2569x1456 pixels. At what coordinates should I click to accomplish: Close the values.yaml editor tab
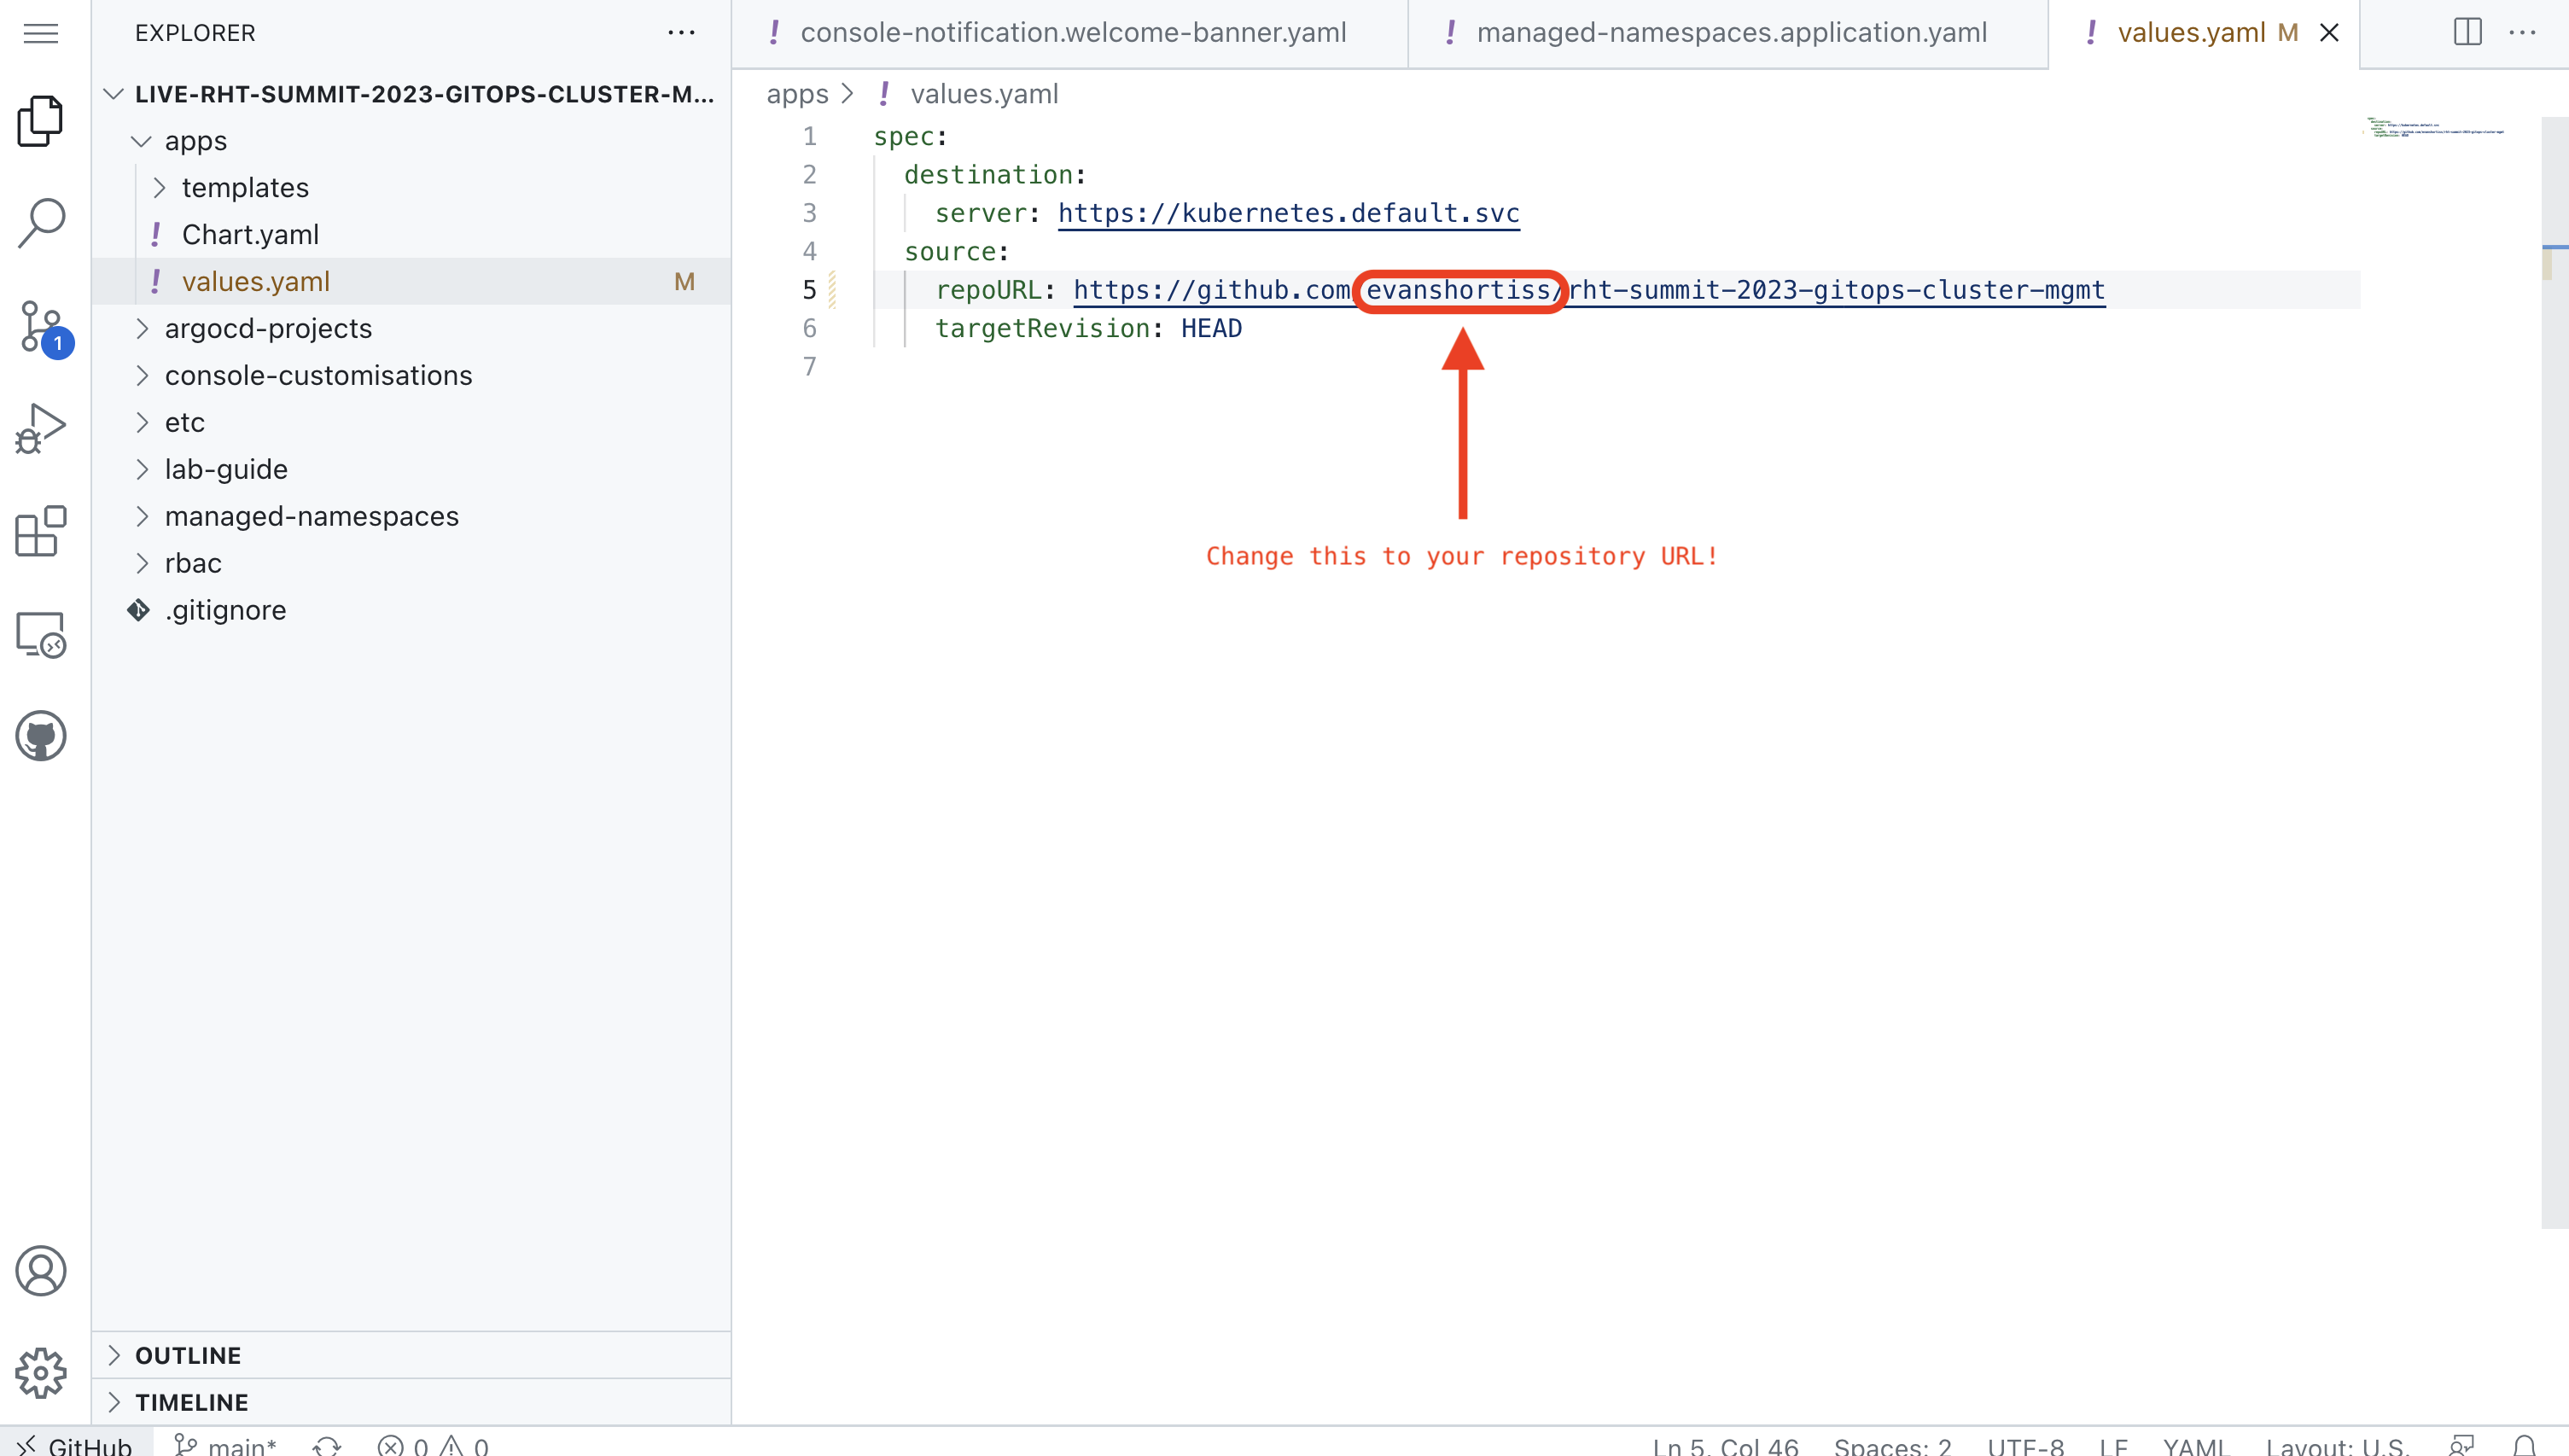pos(2329,33)
